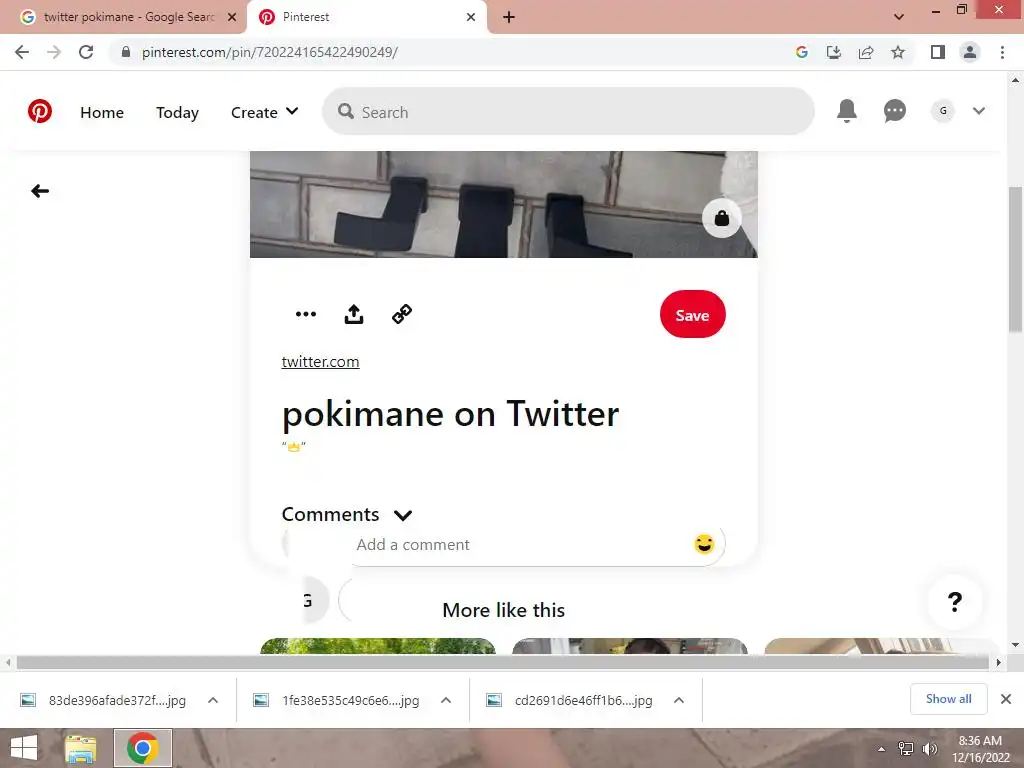
Task: Click Chrome icon in taskbar
Action: 143,748
